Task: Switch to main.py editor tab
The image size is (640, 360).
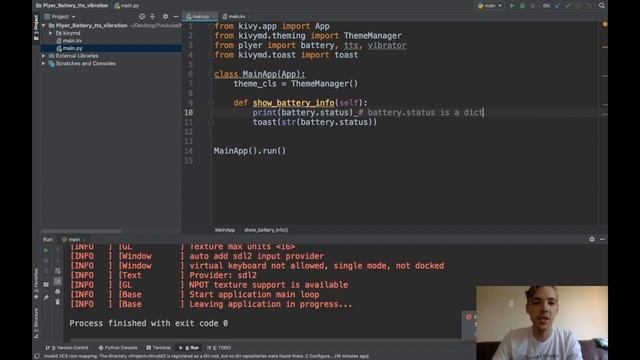Action: point(200,16)
